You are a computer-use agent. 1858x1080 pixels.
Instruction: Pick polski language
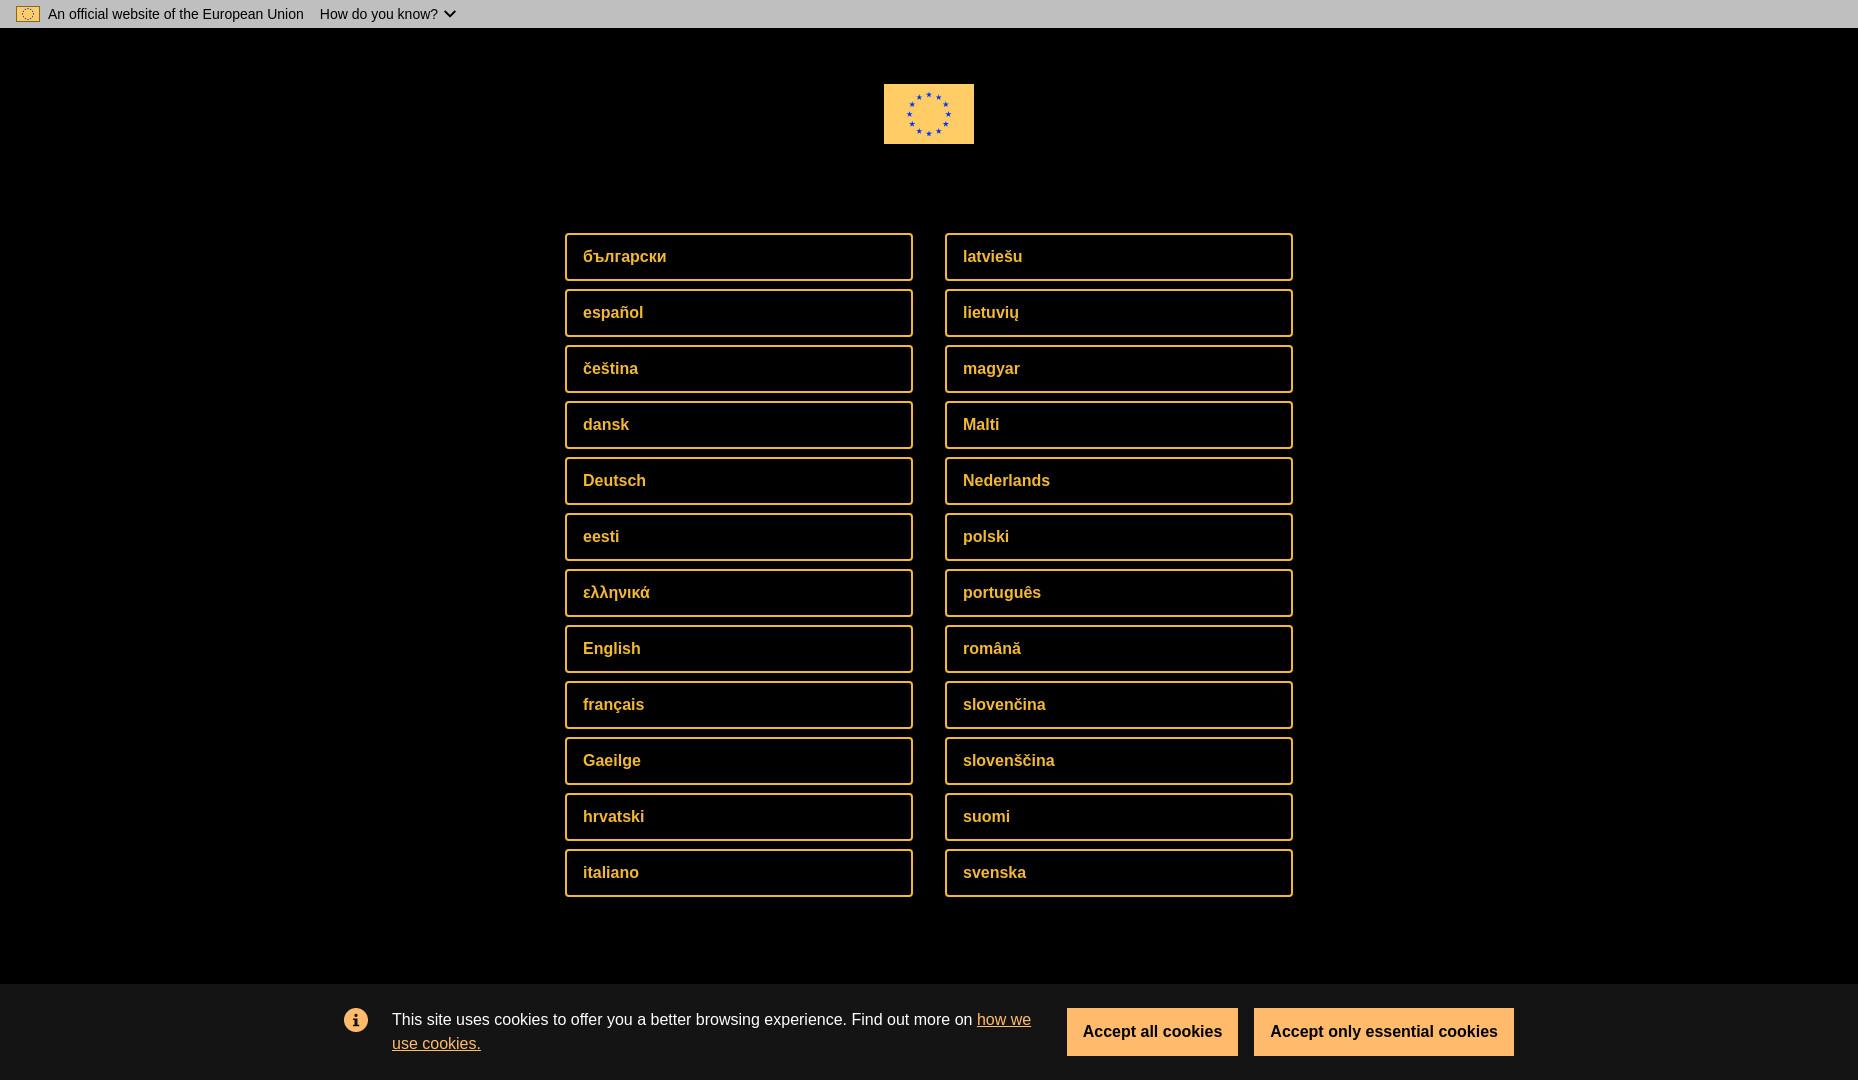1119,537
